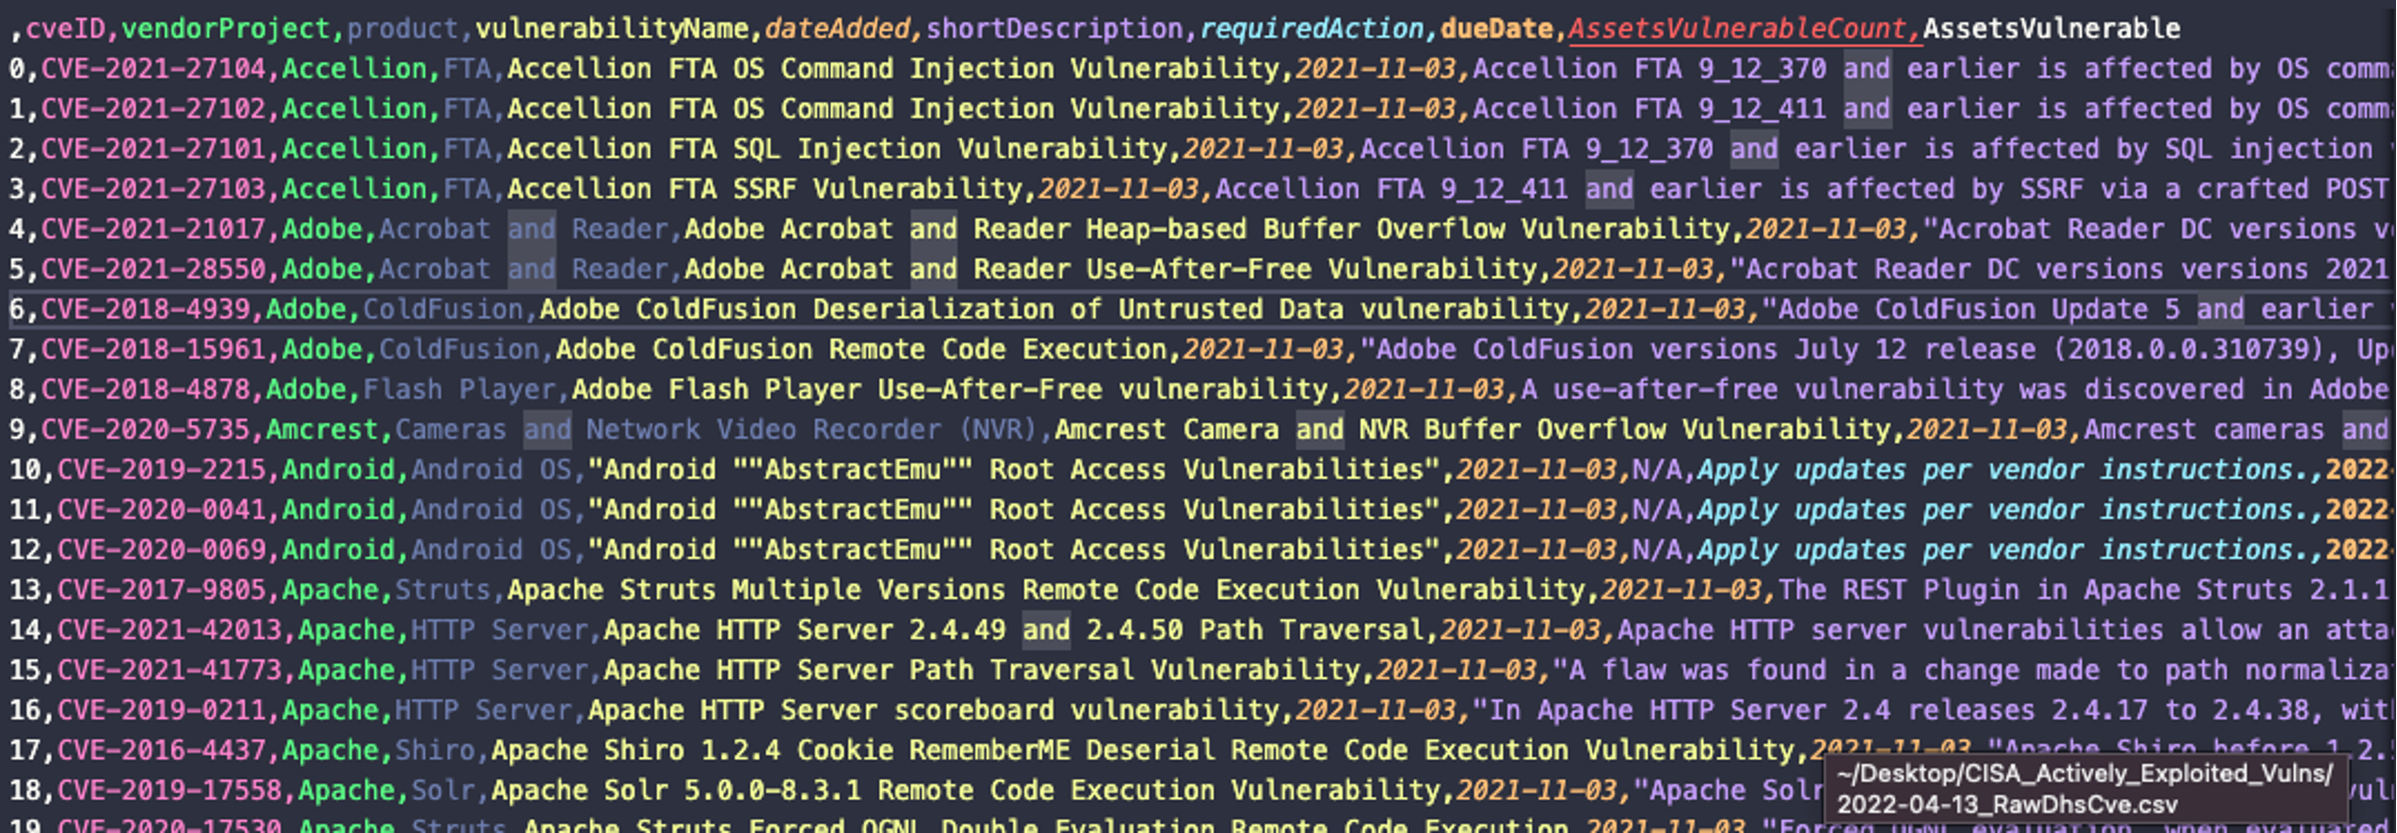
Task: Click the AssetsVulnerable final header
Action: [2051, 29]
